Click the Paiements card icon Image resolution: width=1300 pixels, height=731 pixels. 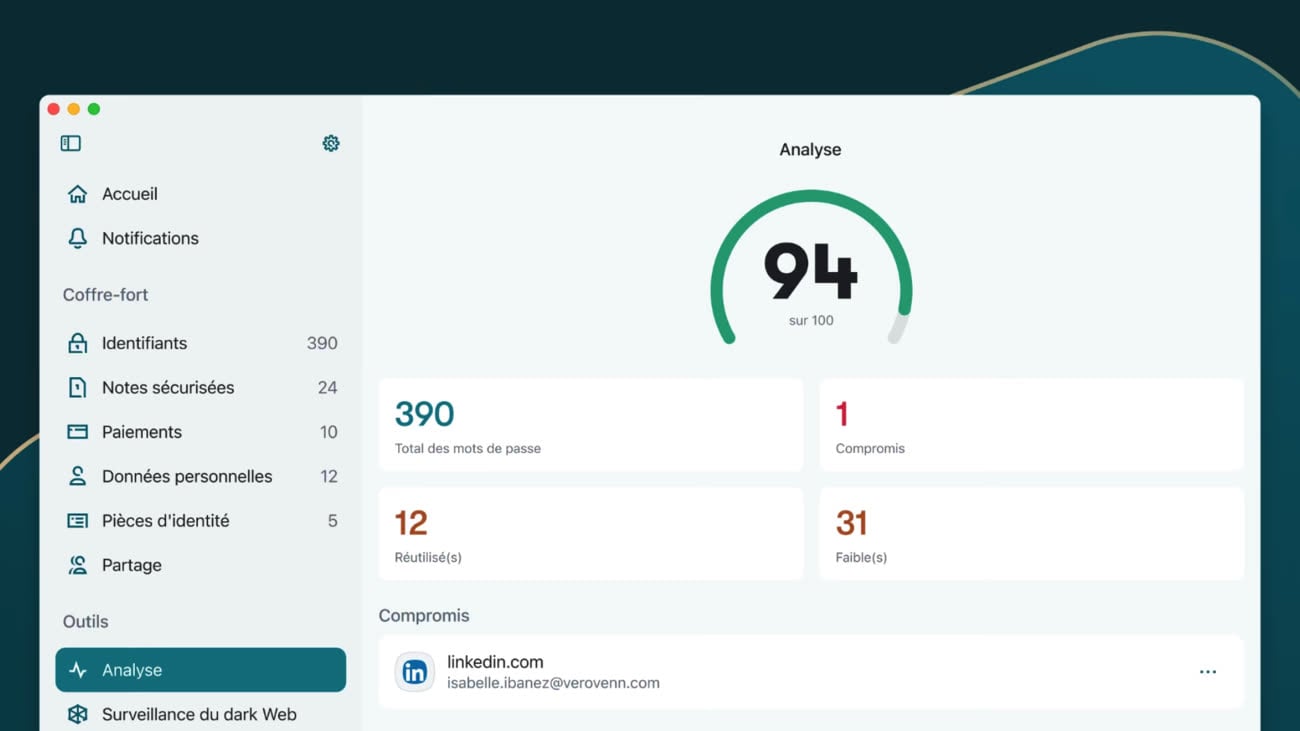(77, 432)
